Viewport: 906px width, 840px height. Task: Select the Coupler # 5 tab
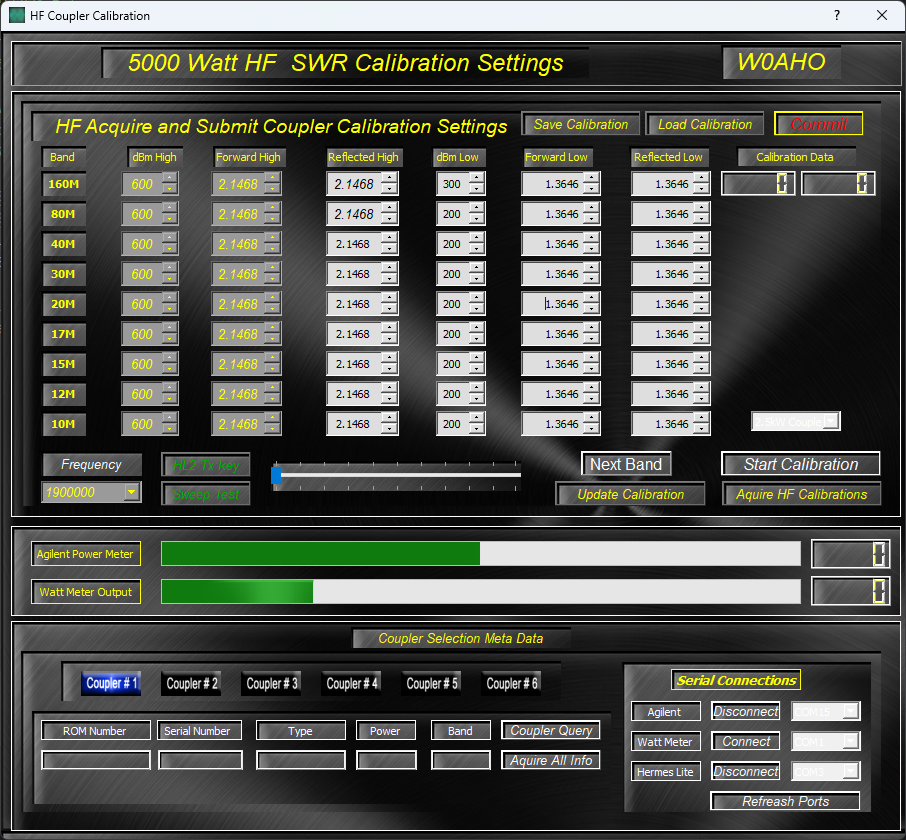click(x=431, y=683)
